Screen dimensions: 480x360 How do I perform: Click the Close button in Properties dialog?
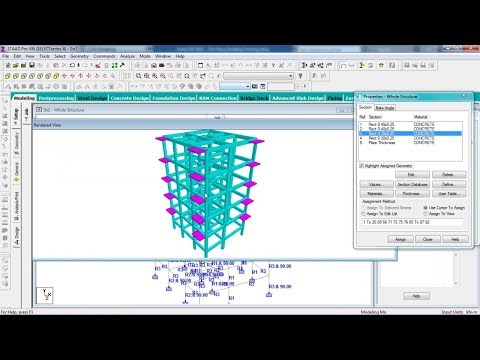(x=428, y=239)
